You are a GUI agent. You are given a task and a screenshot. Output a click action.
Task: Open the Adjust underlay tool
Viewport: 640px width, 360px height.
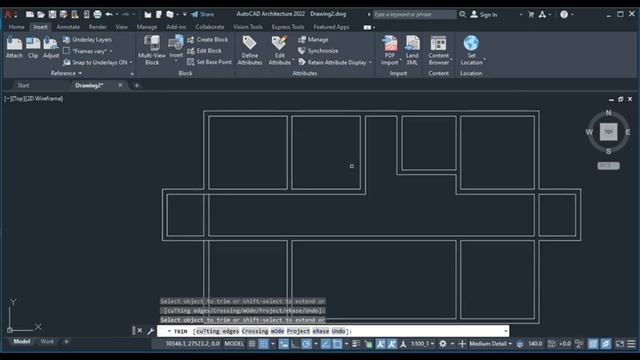click(51, 47)
